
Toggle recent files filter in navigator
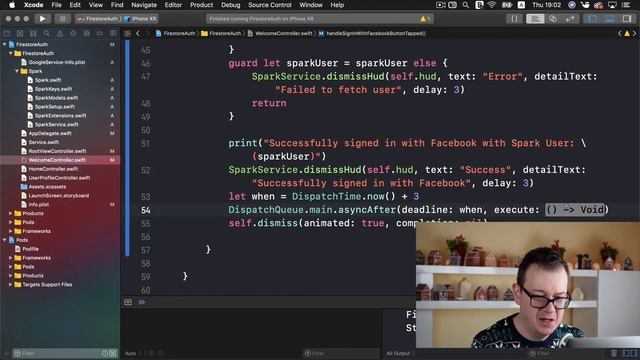pyautogui.click(x=105, y=353)
